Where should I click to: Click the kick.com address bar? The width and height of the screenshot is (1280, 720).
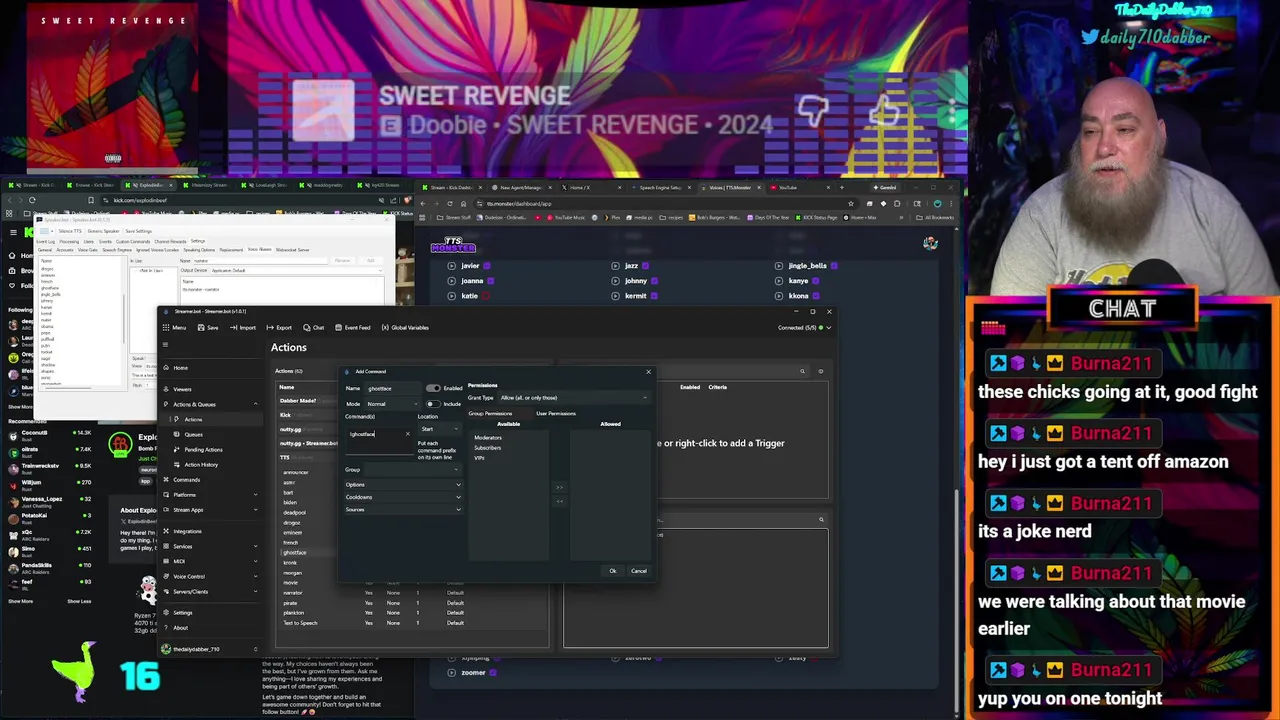[x=240, y=200]
